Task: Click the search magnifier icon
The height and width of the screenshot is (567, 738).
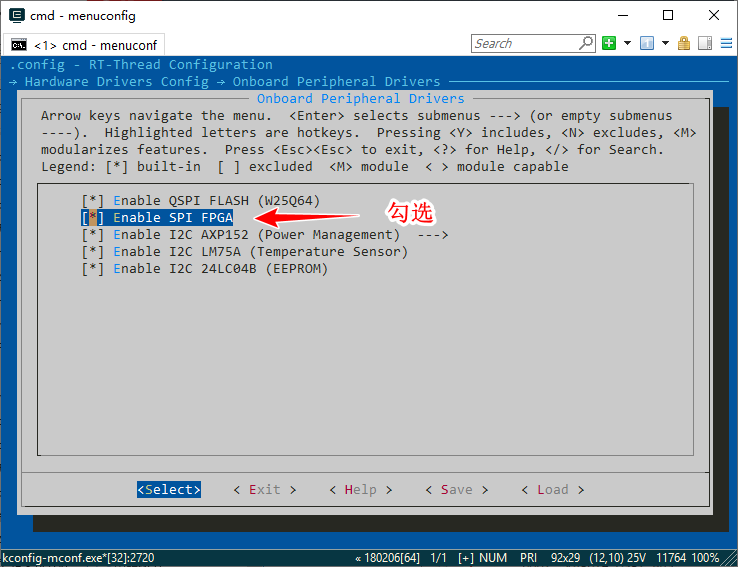Action: coord(586,43)
